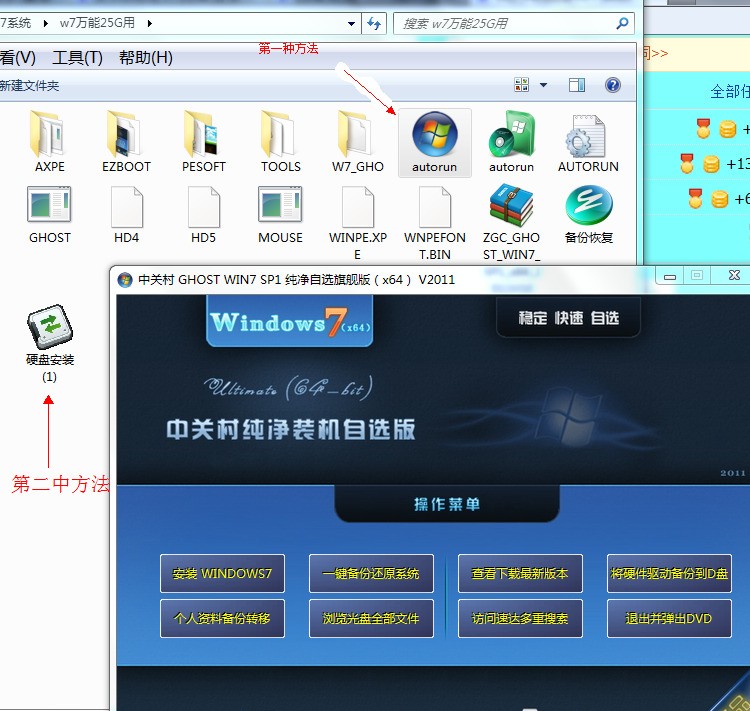The width and height of the screenshot is (750, 711).
Task: Select the GHOST application icon
Action: click(49, 214)
